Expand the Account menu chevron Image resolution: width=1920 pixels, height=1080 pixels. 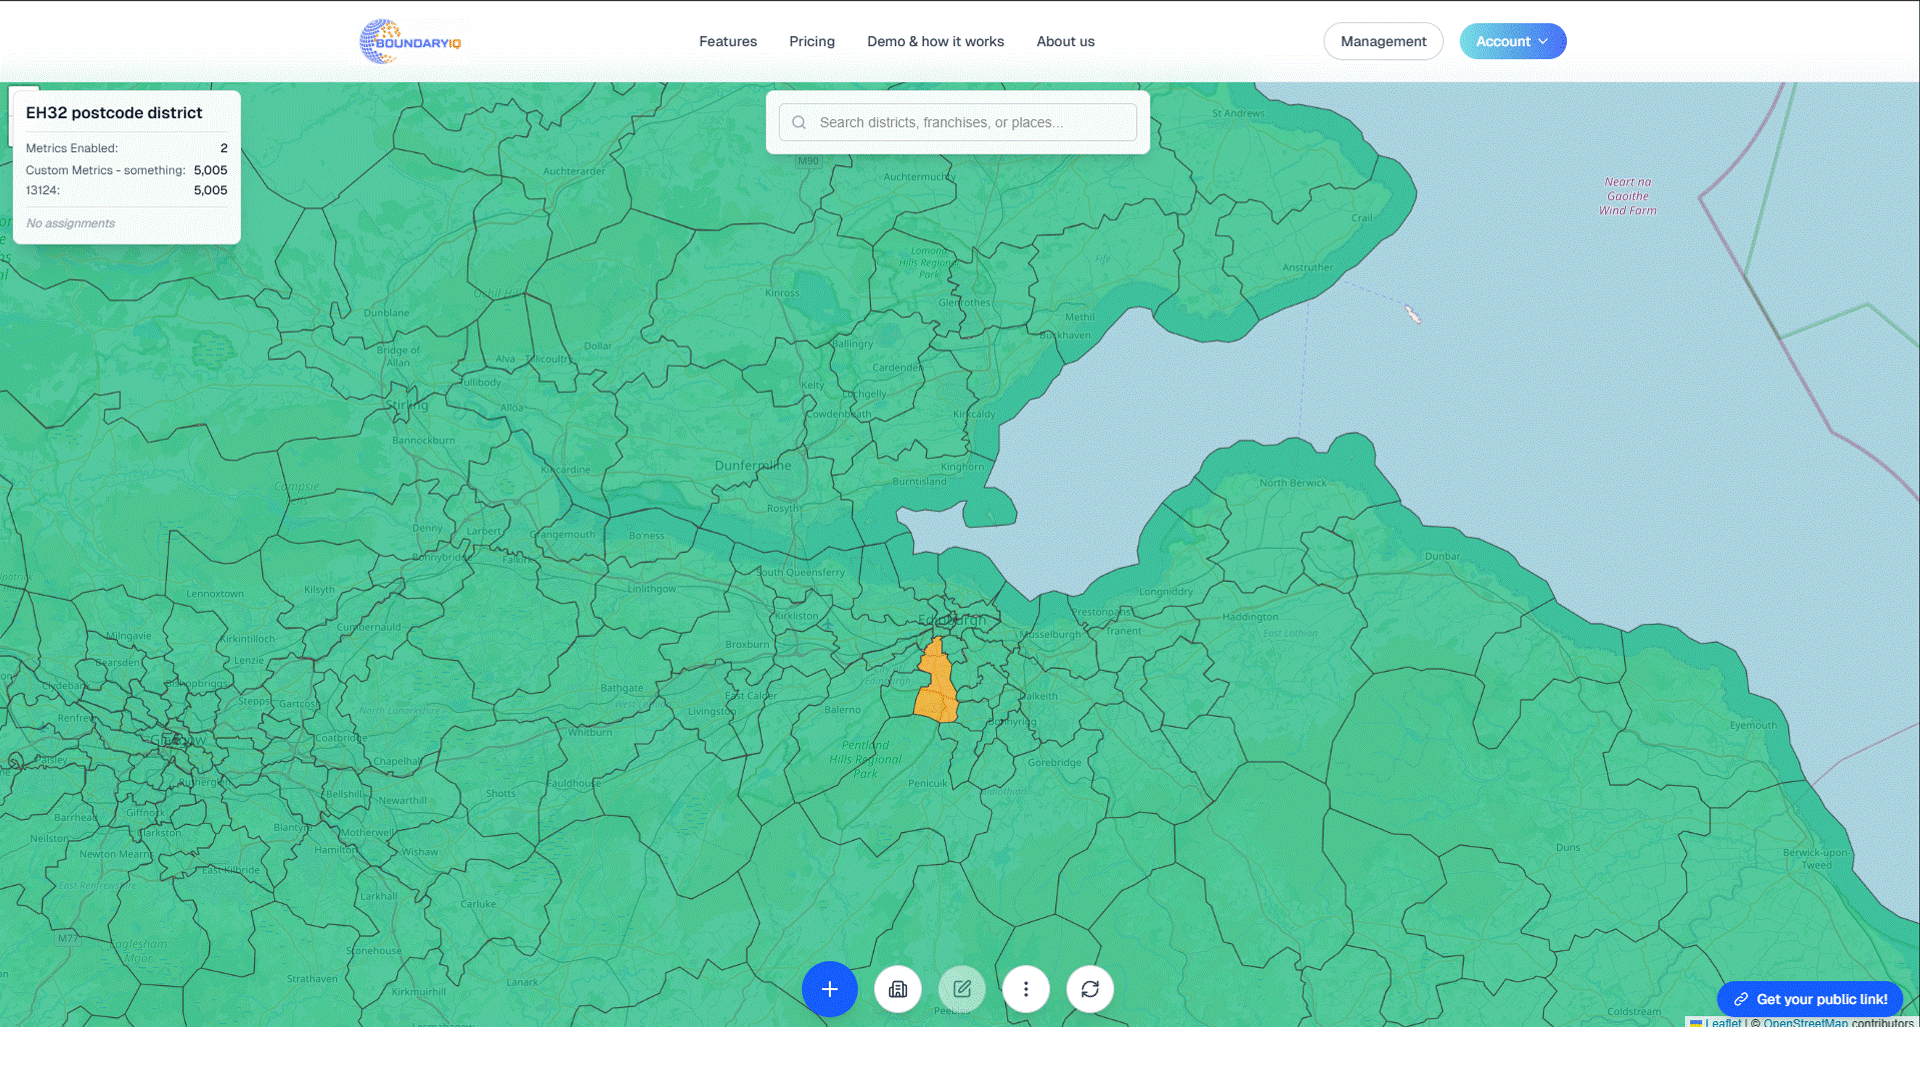pyautogui.click(x=1541, y=42)
